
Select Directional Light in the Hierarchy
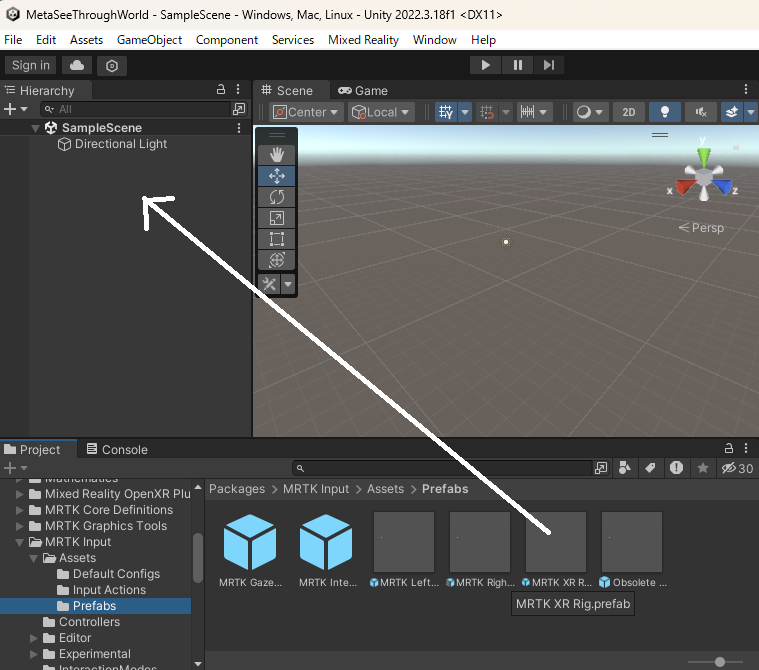click(x=121, y=144)
